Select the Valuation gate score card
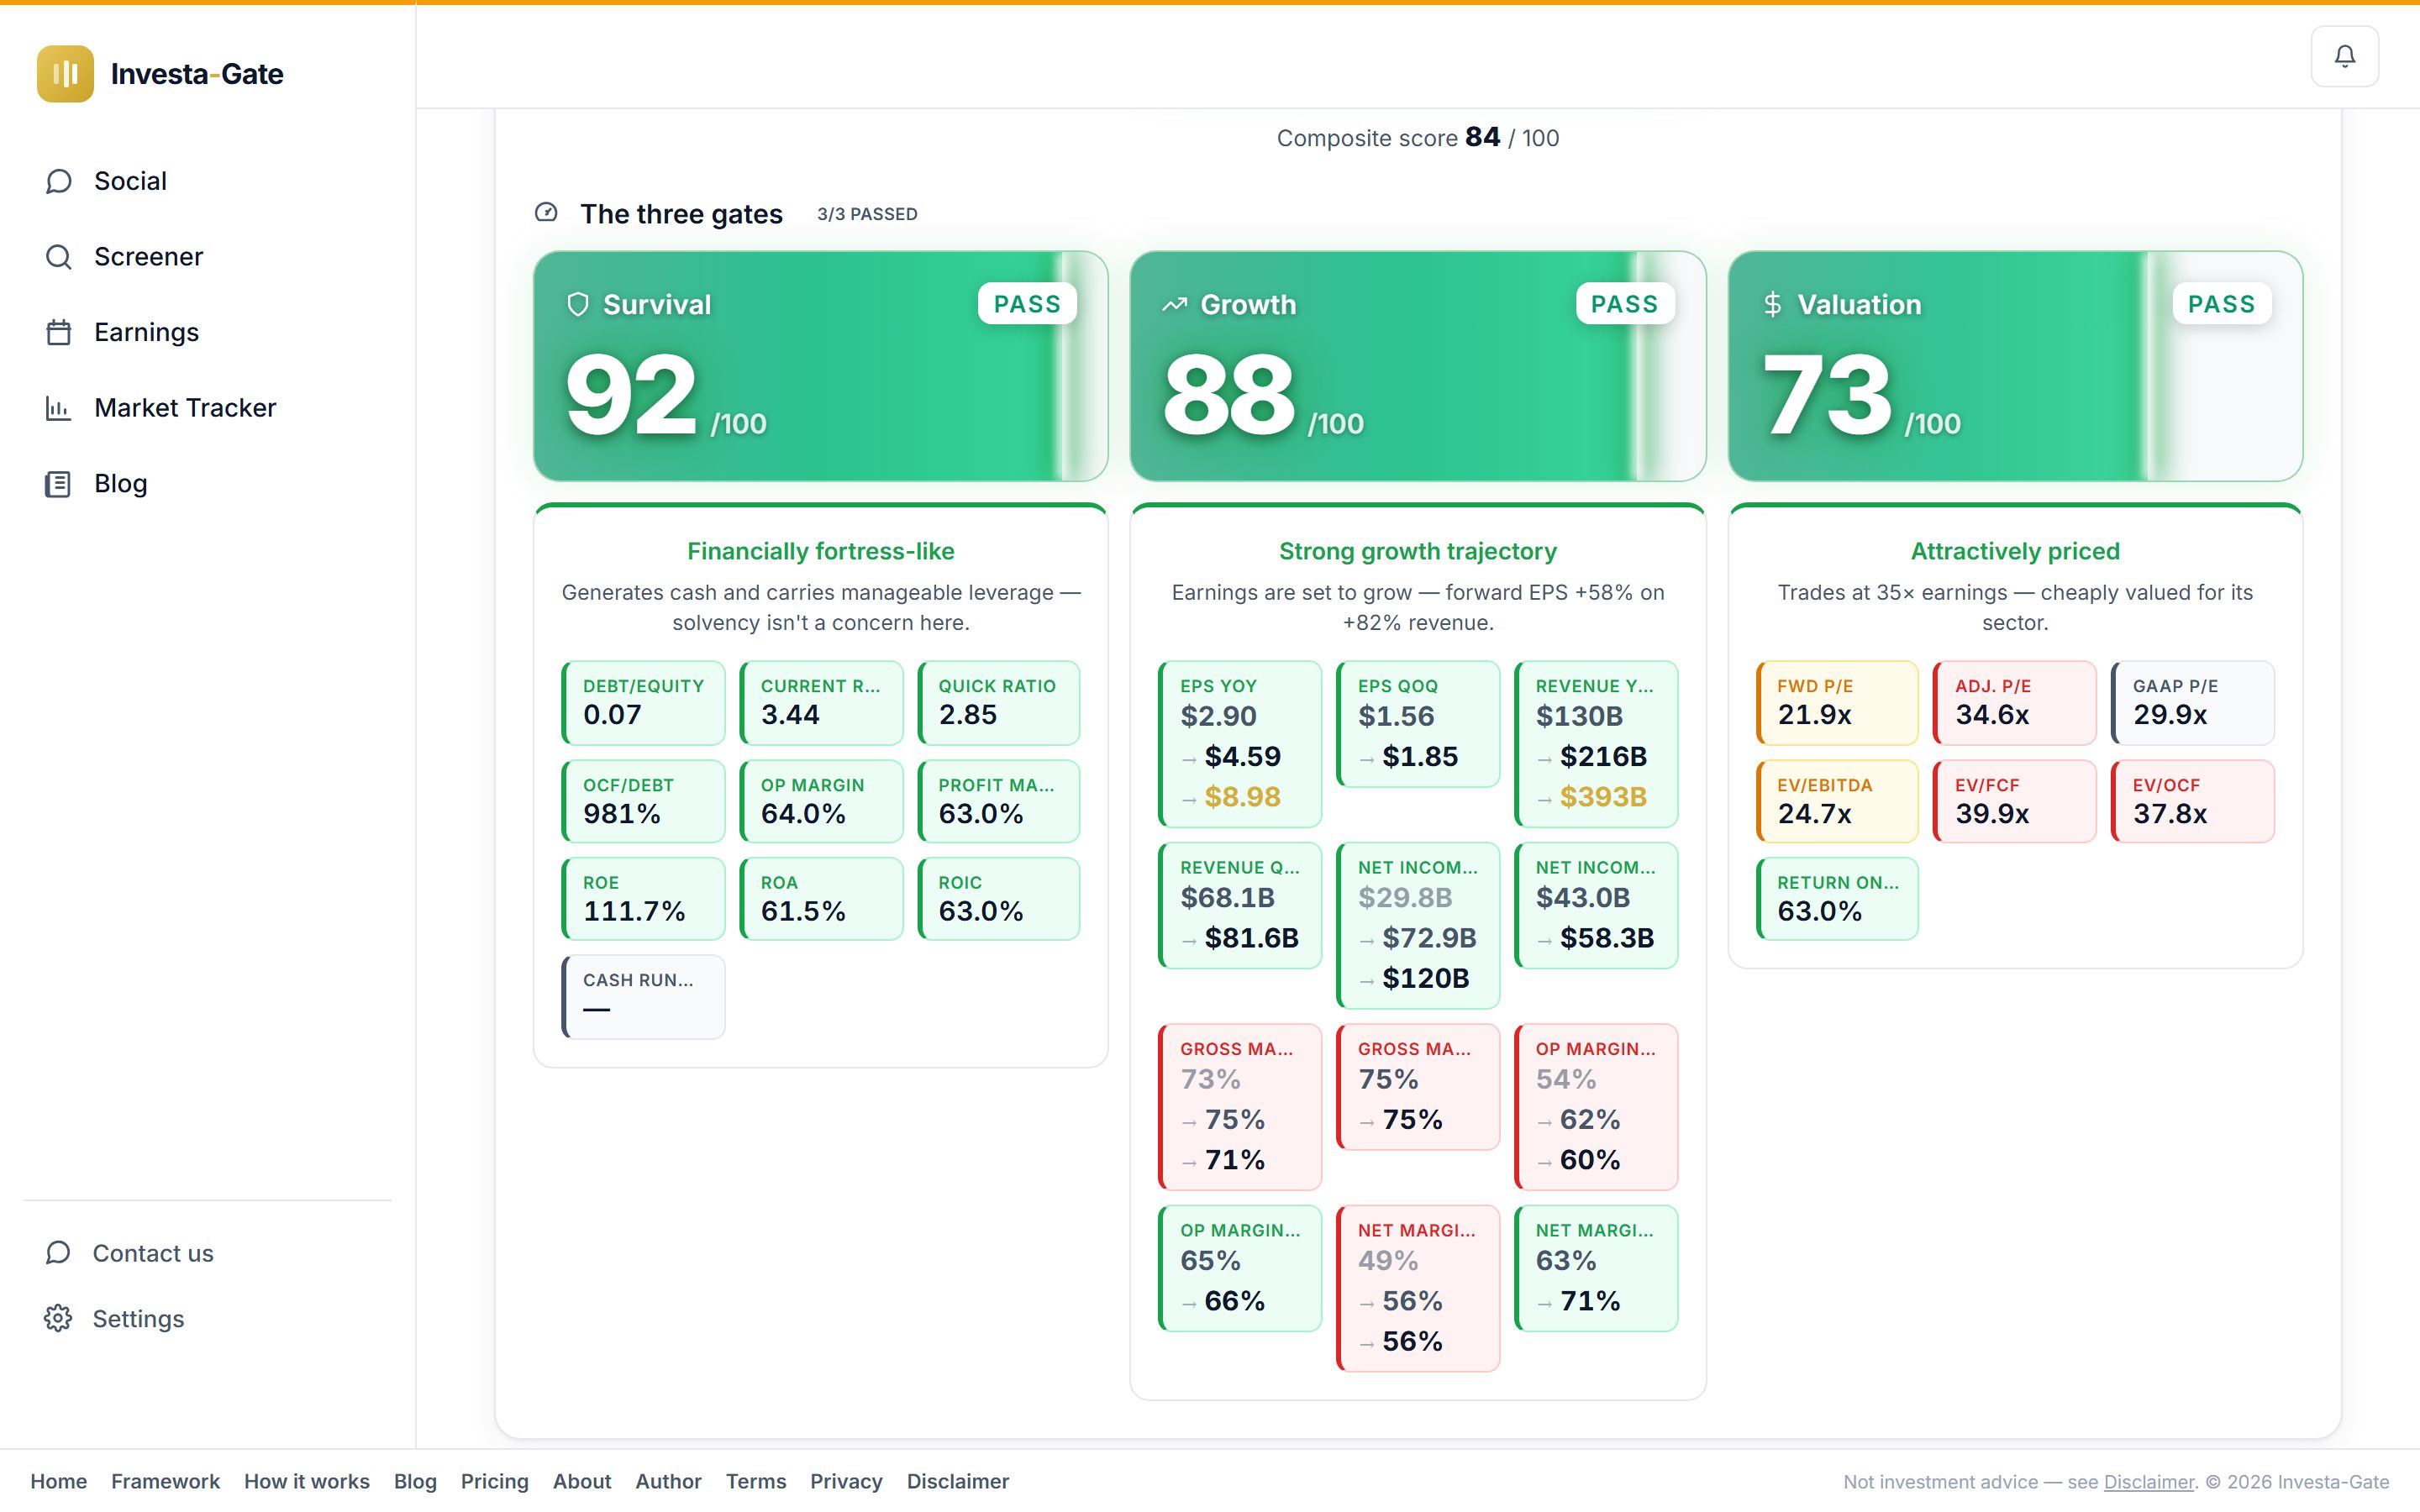Viewport: 2420px width, 1512px height. pyautogui.click(x=2015, y=366)
